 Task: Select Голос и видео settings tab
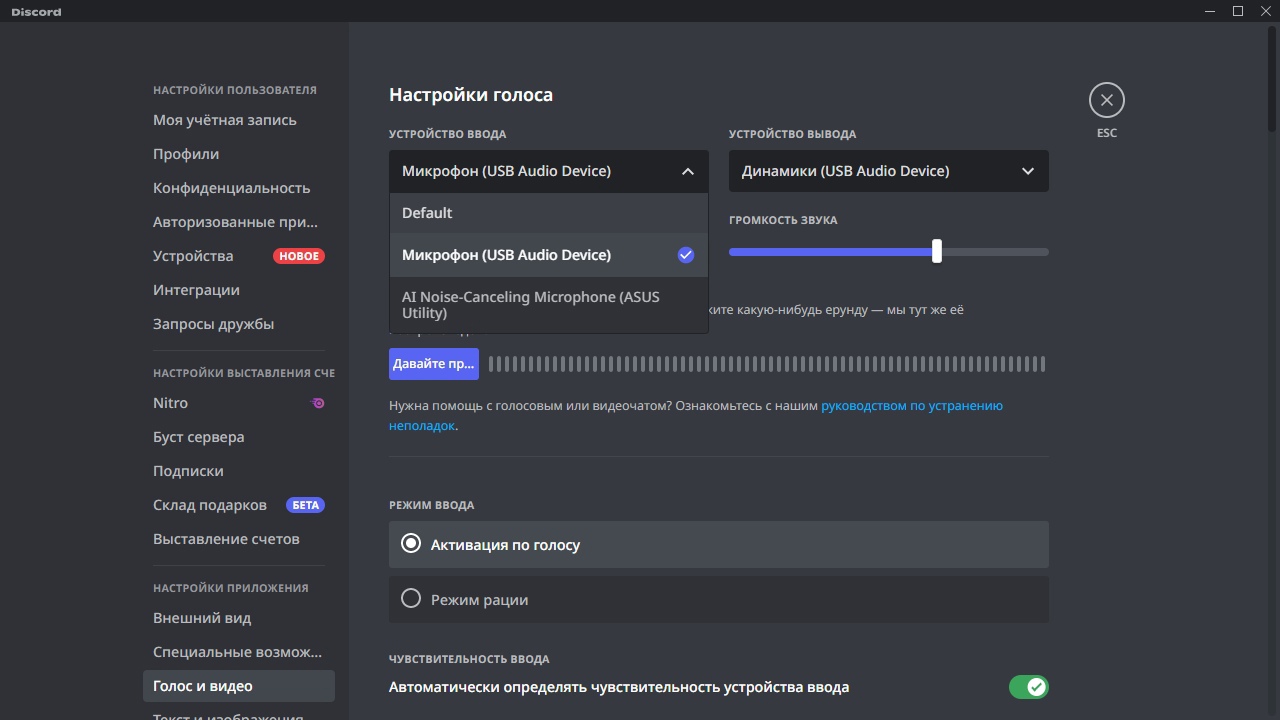coord(239,686)
